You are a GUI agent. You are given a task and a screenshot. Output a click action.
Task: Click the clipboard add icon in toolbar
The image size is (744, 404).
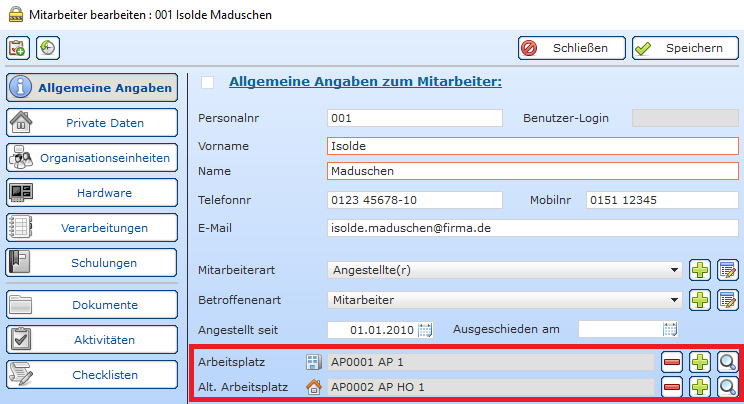(x=18, y=48)
